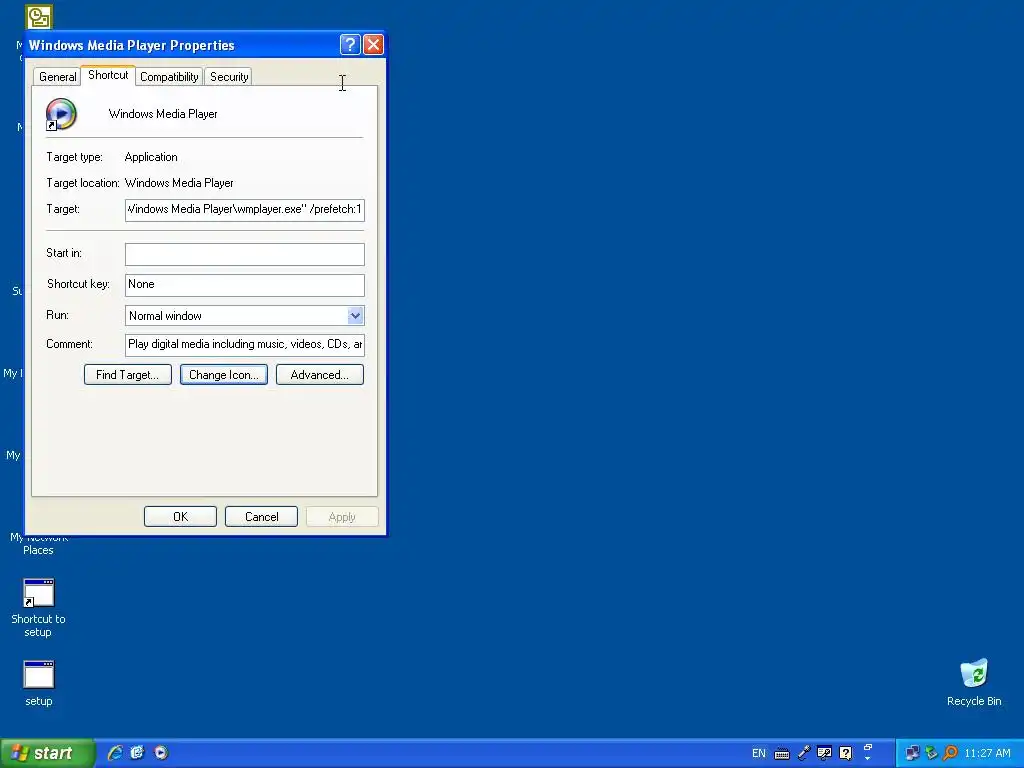Select the Shortcut tab
The height and width of the screenshot is (768, 1024).
[x=108, y=75]
